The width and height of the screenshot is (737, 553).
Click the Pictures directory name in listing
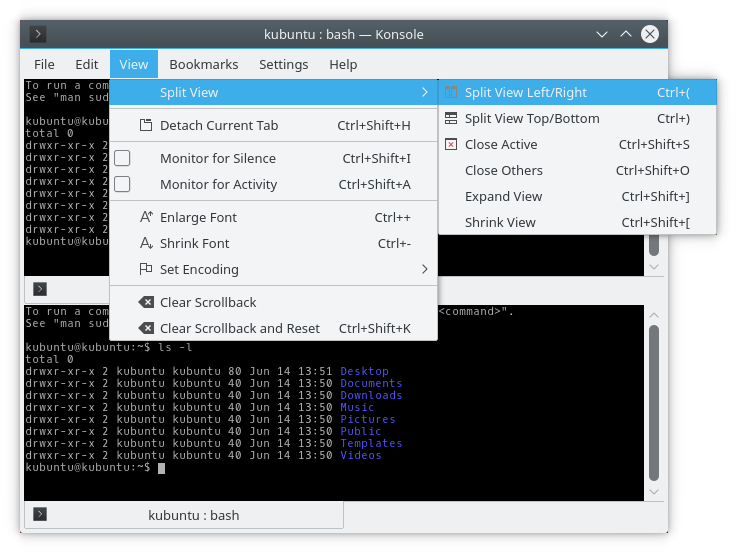click(368, 419)
